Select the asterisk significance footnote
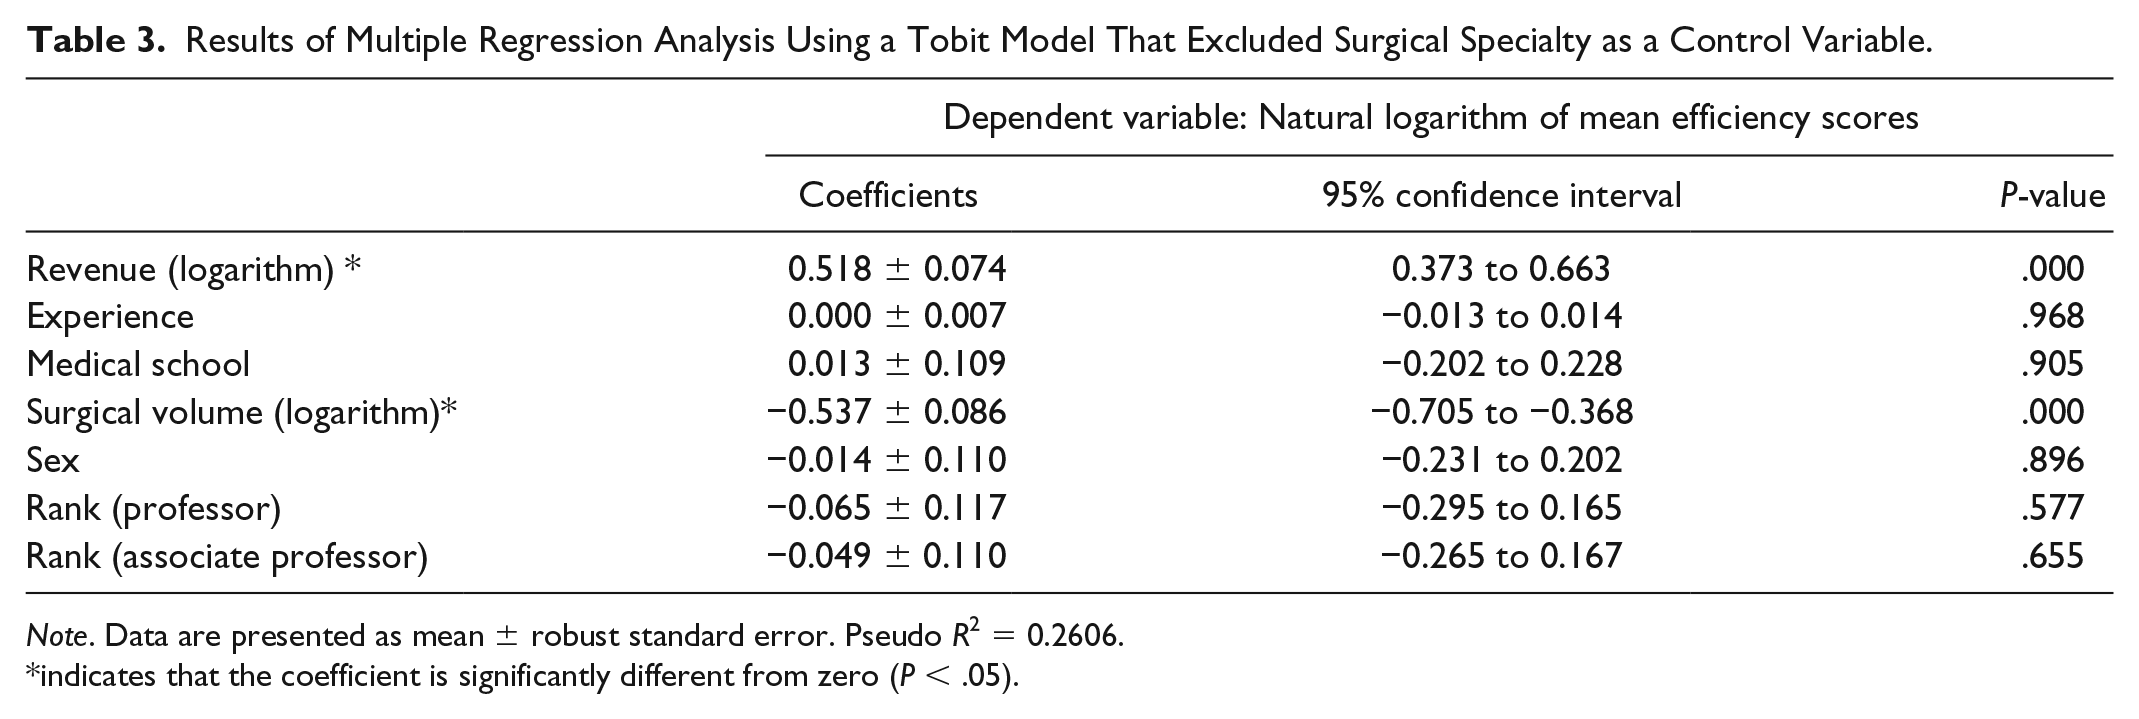The width and height of the screenshot is (2139, 719). [523, 677]
